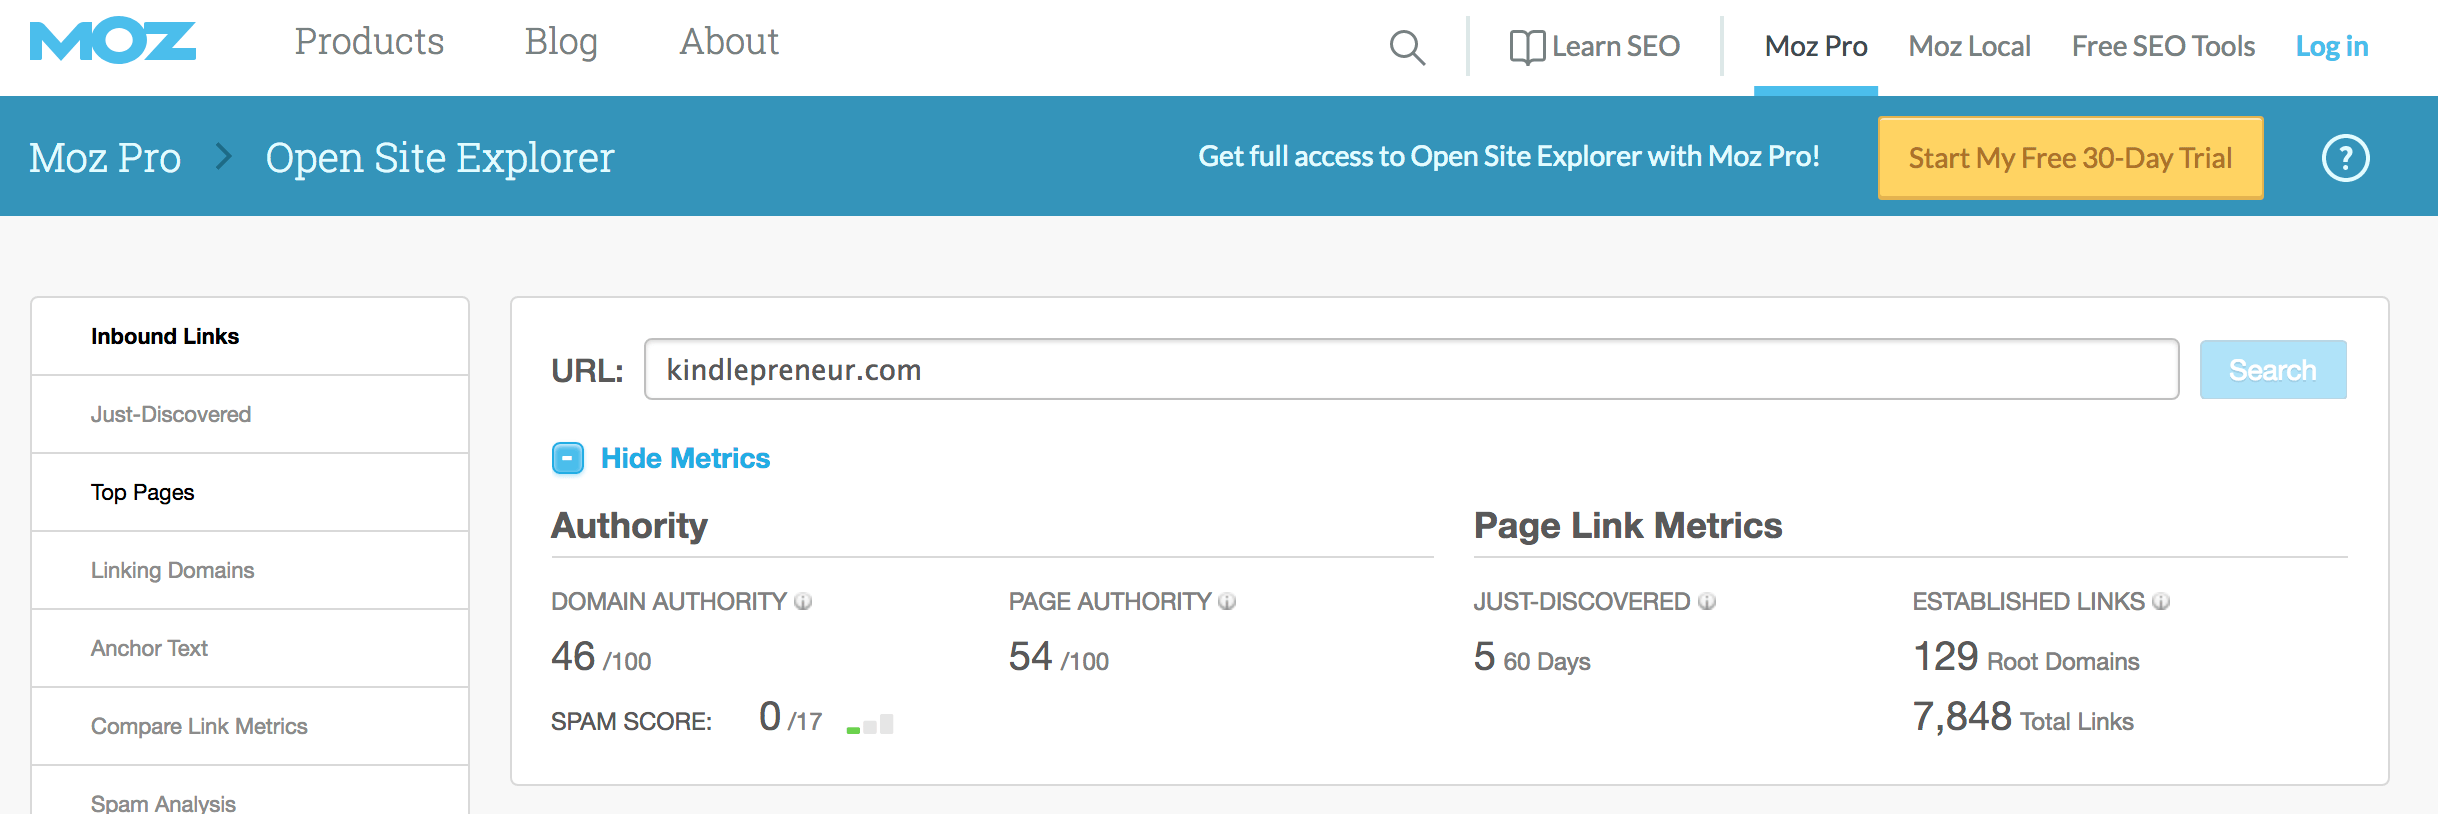Click the 7,848 Total Links value
Image resolution: width=2438 pixels, height=814 pixels.
(2023, 717)
